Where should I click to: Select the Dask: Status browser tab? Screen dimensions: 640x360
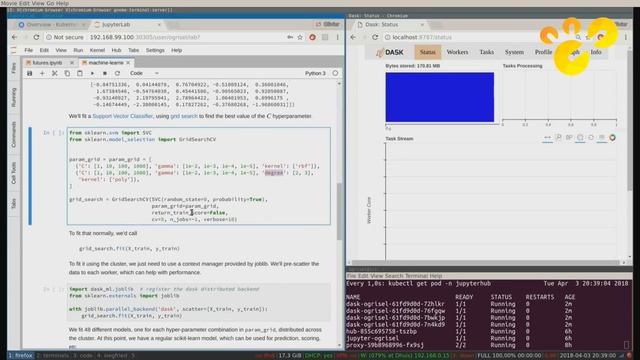click(391, 24)
